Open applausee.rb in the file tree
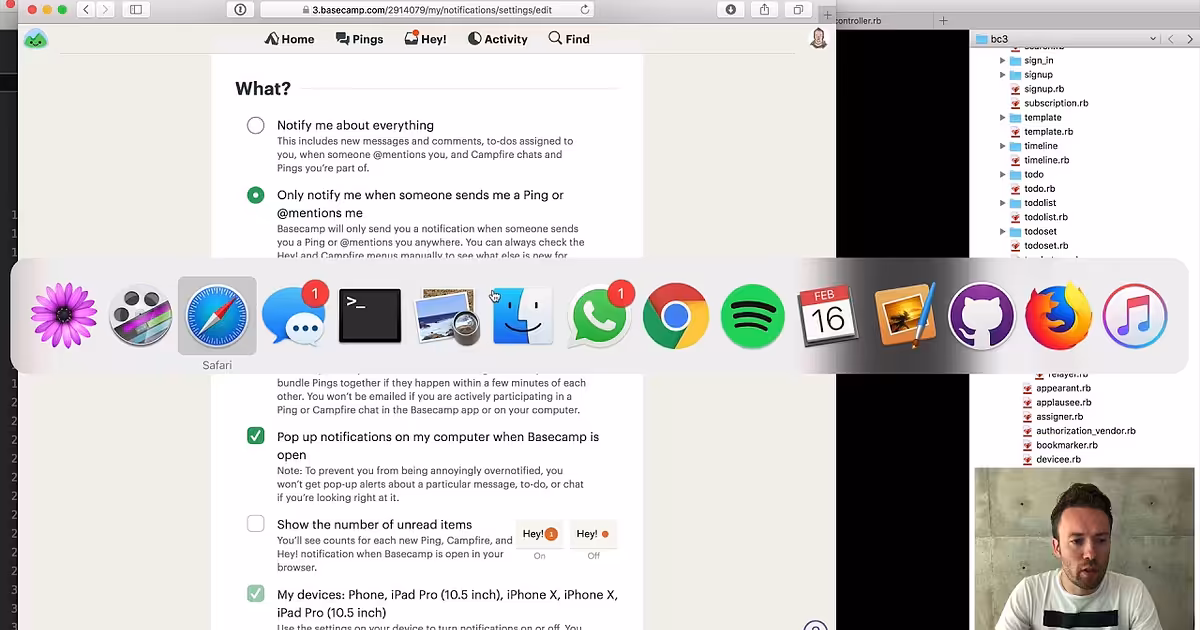Image resolution: width=1200 pixels, height=630 pixels. [x=1063, y=403]
